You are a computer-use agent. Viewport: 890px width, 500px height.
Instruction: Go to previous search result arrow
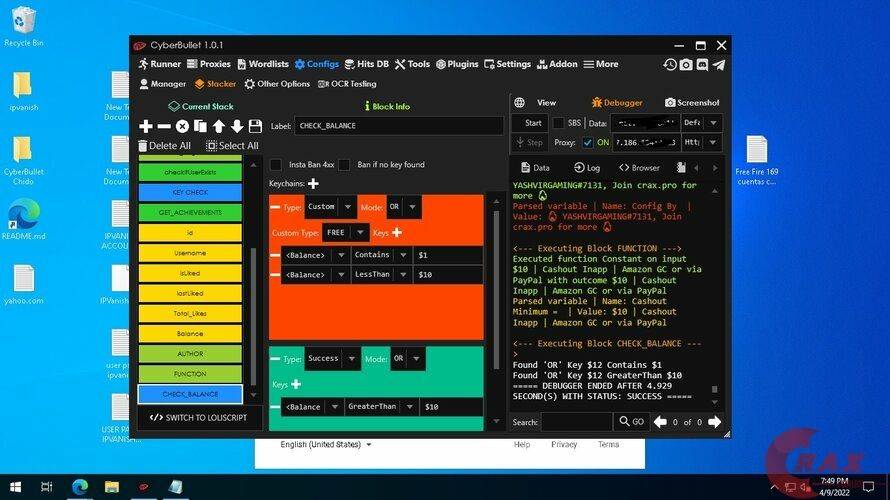point(660,422)
